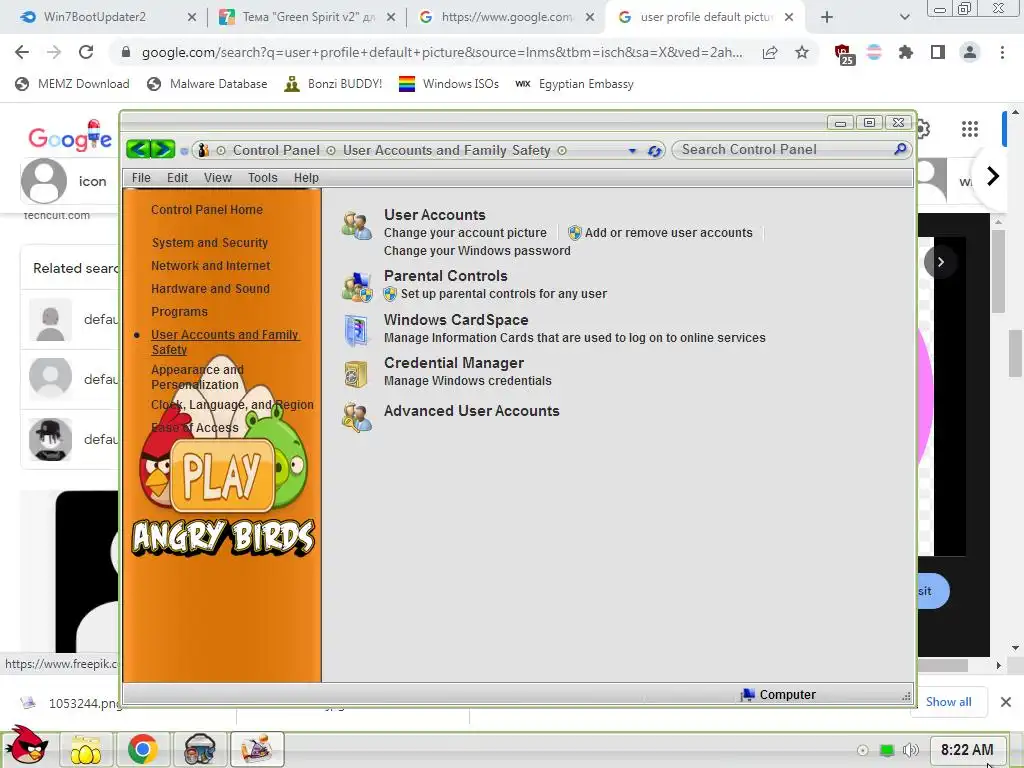The width and height of the screenshot is (1024, 768).
Task: Open the Chrome extensions puzzle icon
Action: [906, 52]
